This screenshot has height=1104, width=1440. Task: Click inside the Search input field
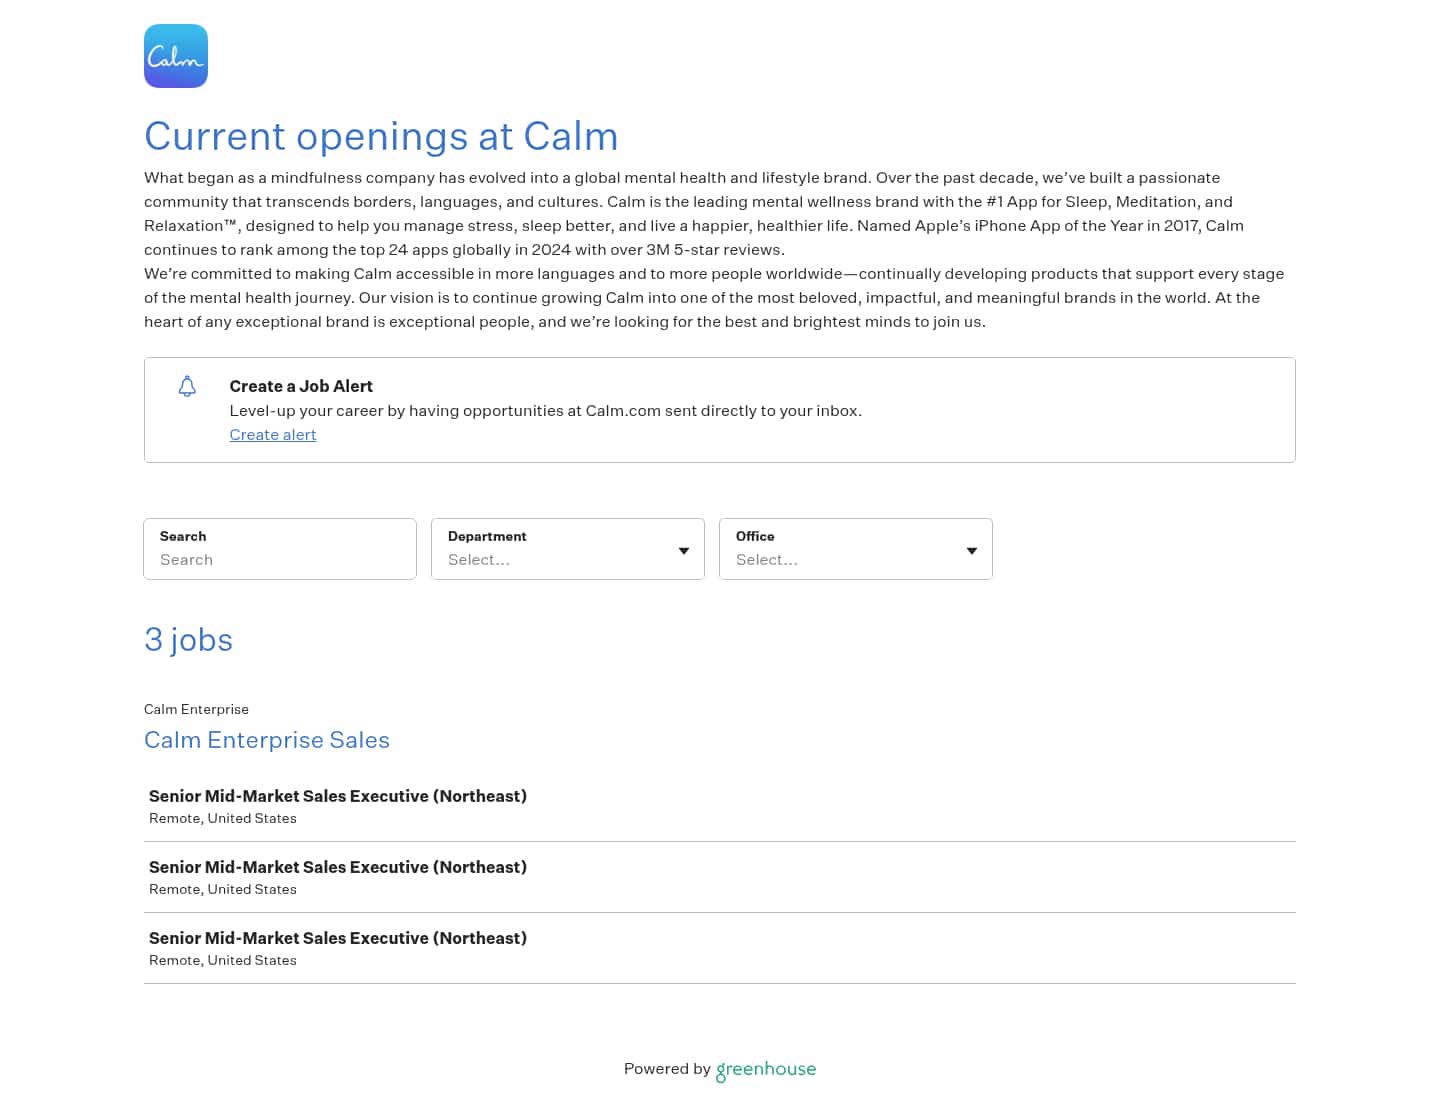click(x=280, y=560)
